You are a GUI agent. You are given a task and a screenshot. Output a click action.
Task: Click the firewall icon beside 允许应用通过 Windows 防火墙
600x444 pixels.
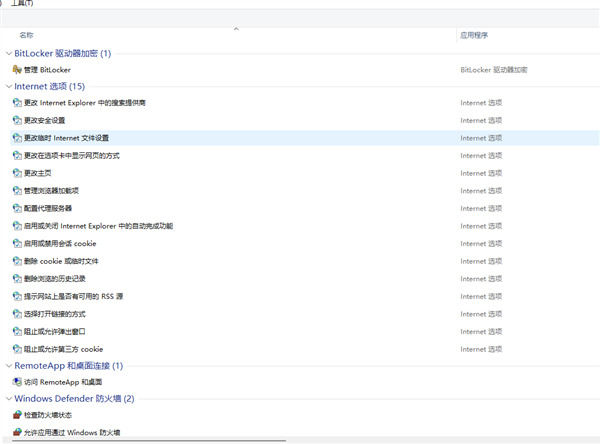[x=17, y=433]
